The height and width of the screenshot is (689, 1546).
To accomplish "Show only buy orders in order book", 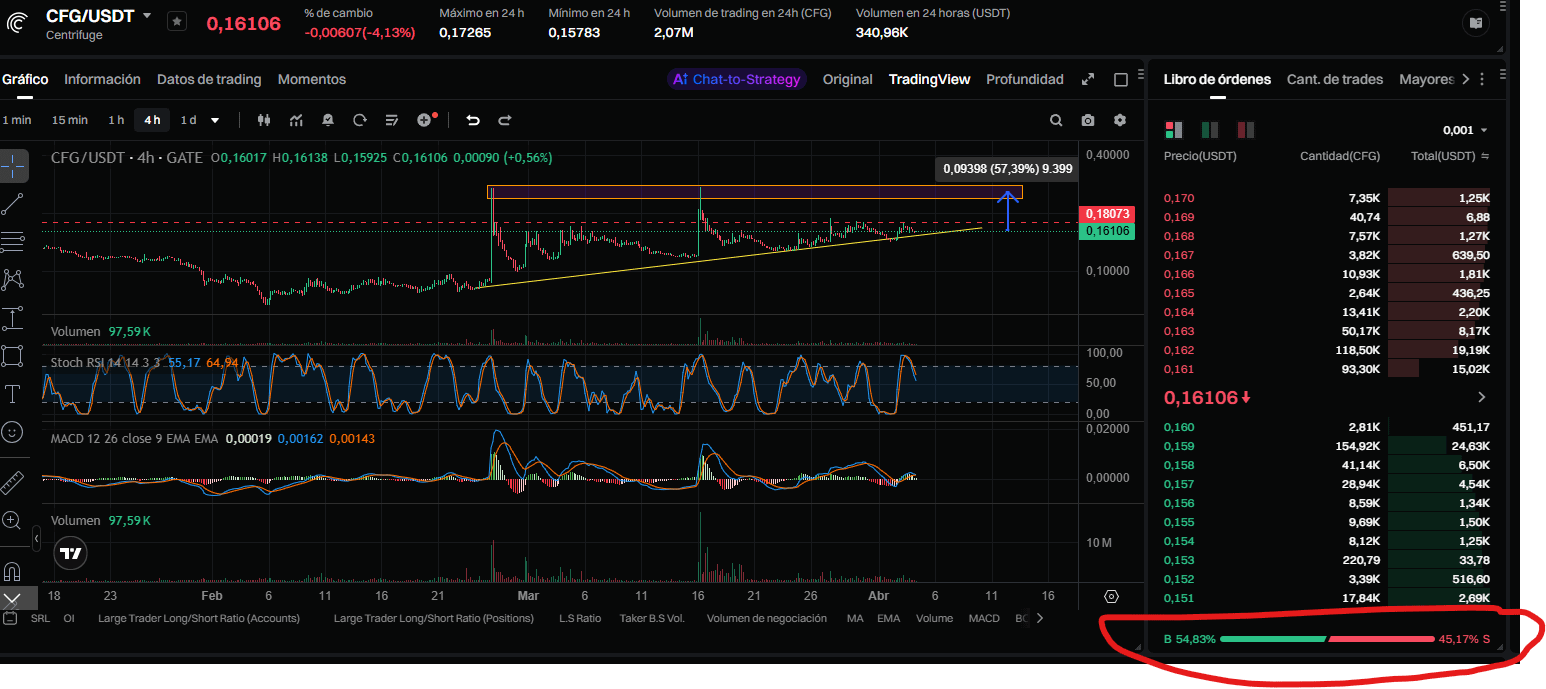I will tap(1209, 130).
